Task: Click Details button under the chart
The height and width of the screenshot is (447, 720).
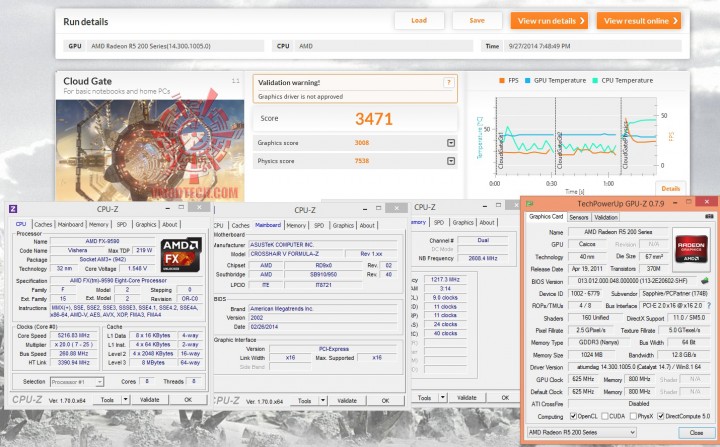Action: 670,188
